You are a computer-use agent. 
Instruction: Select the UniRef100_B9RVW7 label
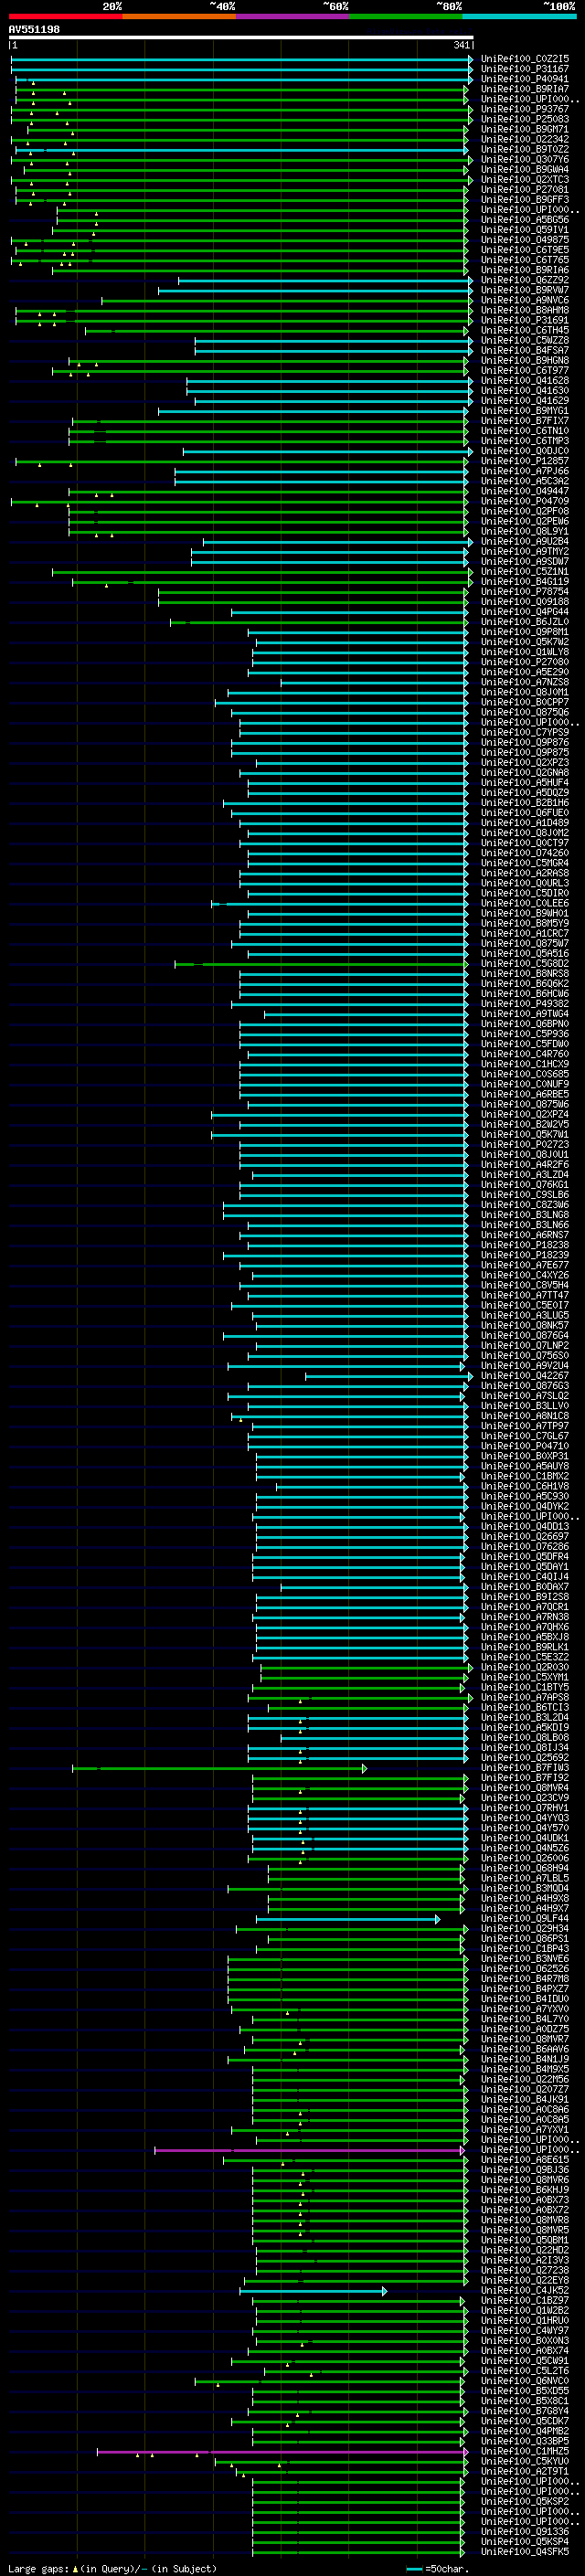click(x=525, y=290)
